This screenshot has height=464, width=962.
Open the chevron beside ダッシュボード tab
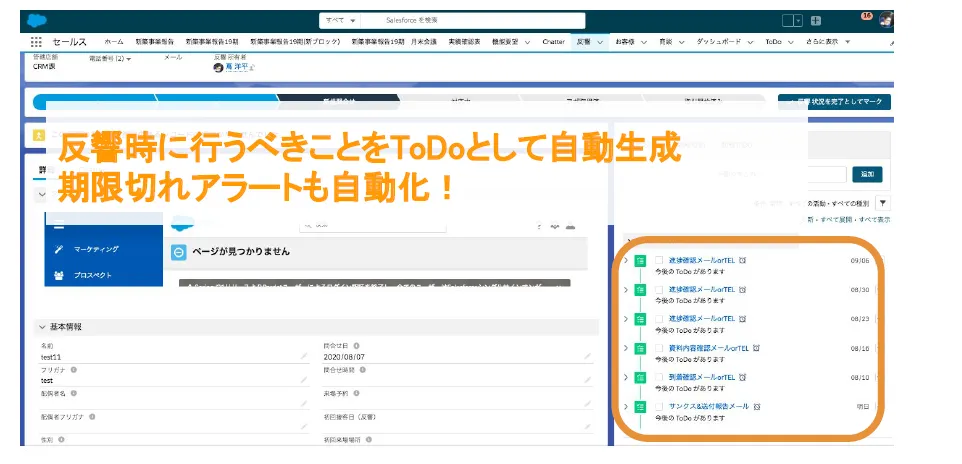(x=750, y=42)
